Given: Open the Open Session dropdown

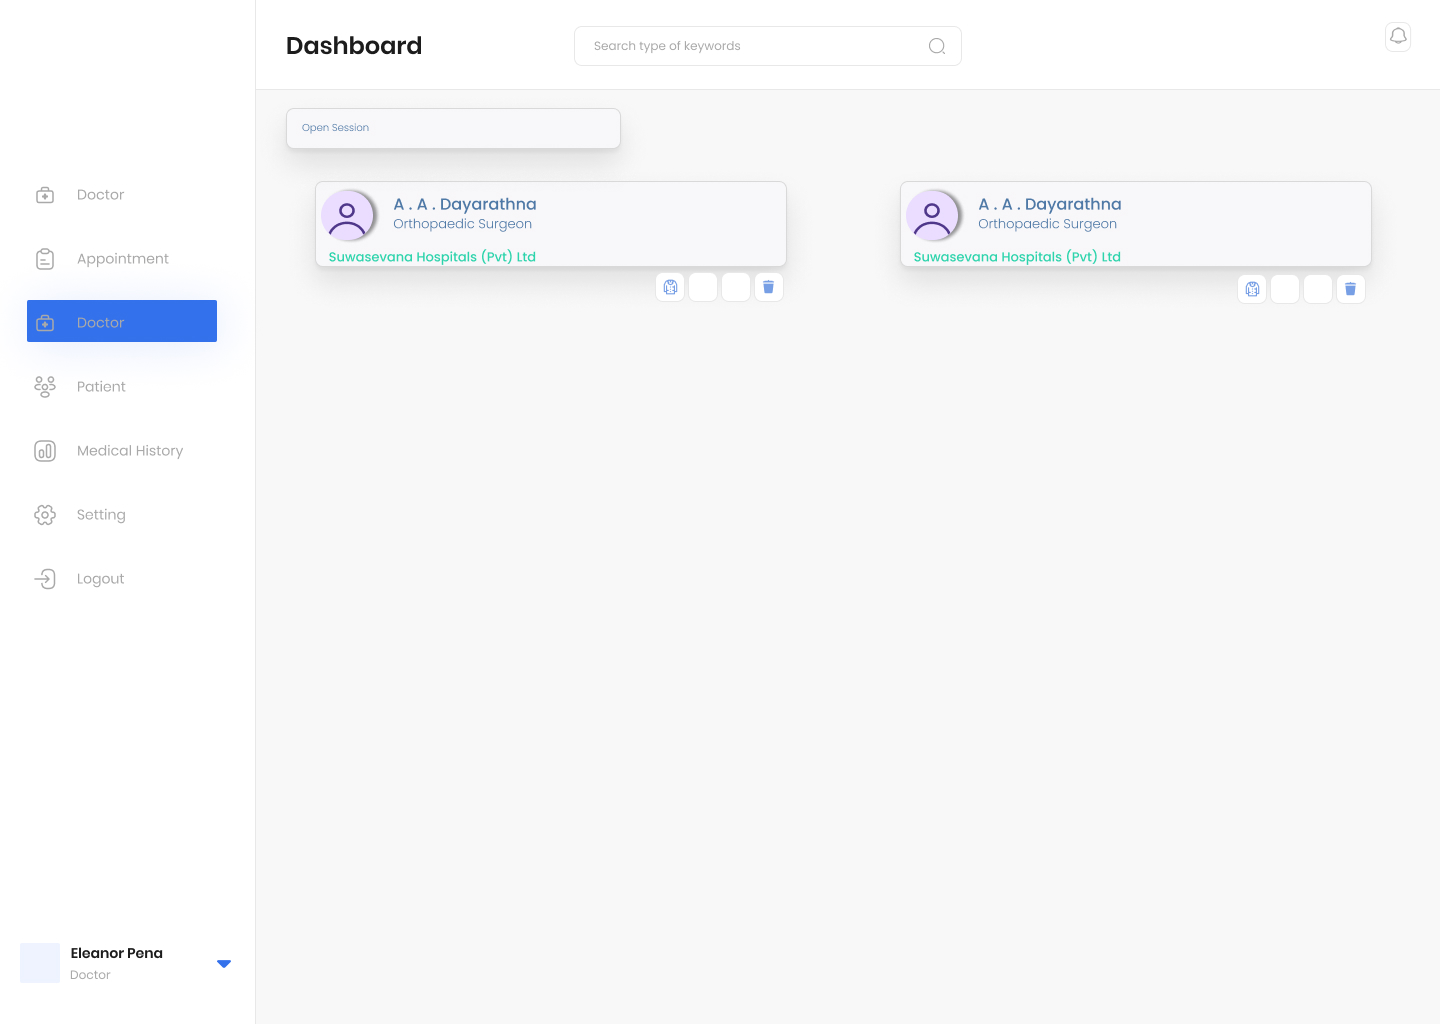Looking at the screenshot, I should coord(453,128).
